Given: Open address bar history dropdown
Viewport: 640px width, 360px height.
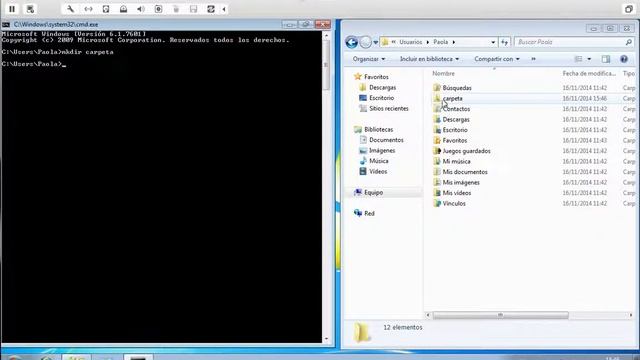Looking at the screenshot, I should click(493, 42).
